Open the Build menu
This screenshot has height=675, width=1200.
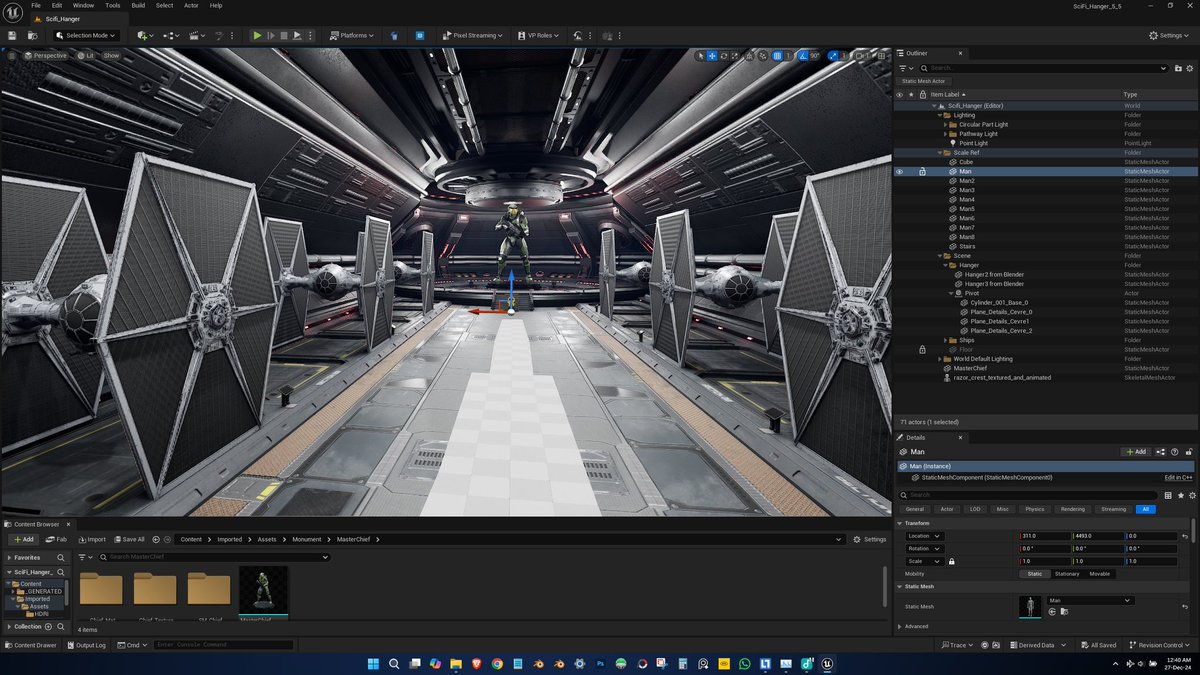(138, 5)
